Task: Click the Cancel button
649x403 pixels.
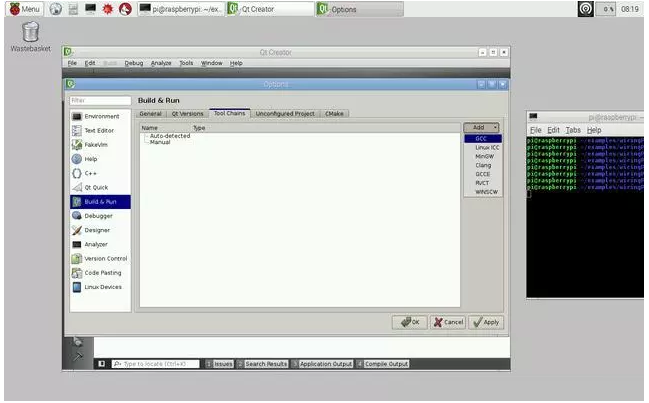Action: pos(448,322)
